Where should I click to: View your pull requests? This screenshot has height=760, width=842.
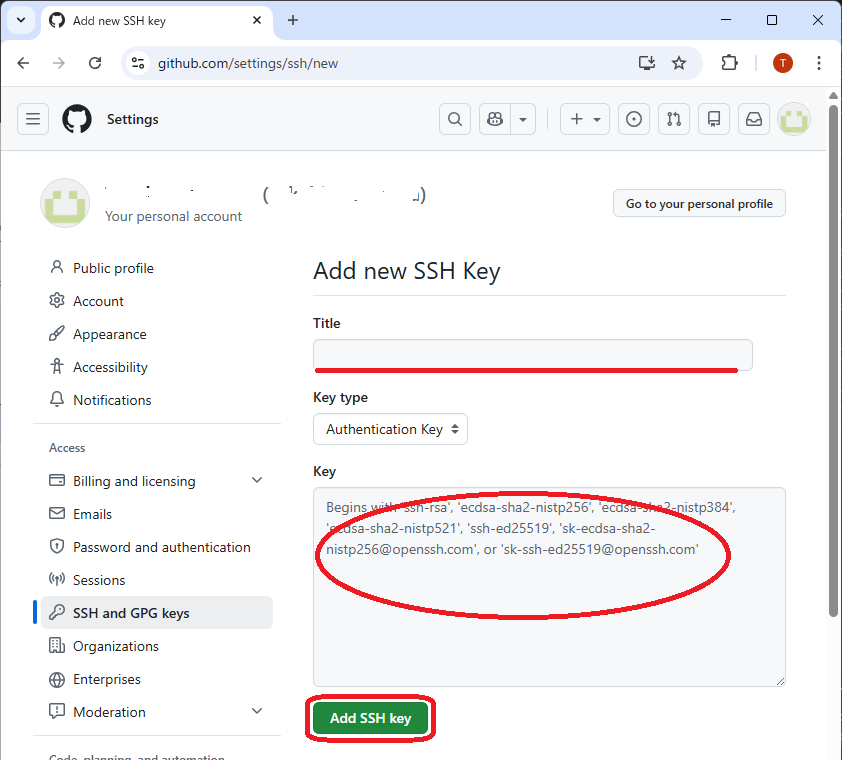point(674,119)
